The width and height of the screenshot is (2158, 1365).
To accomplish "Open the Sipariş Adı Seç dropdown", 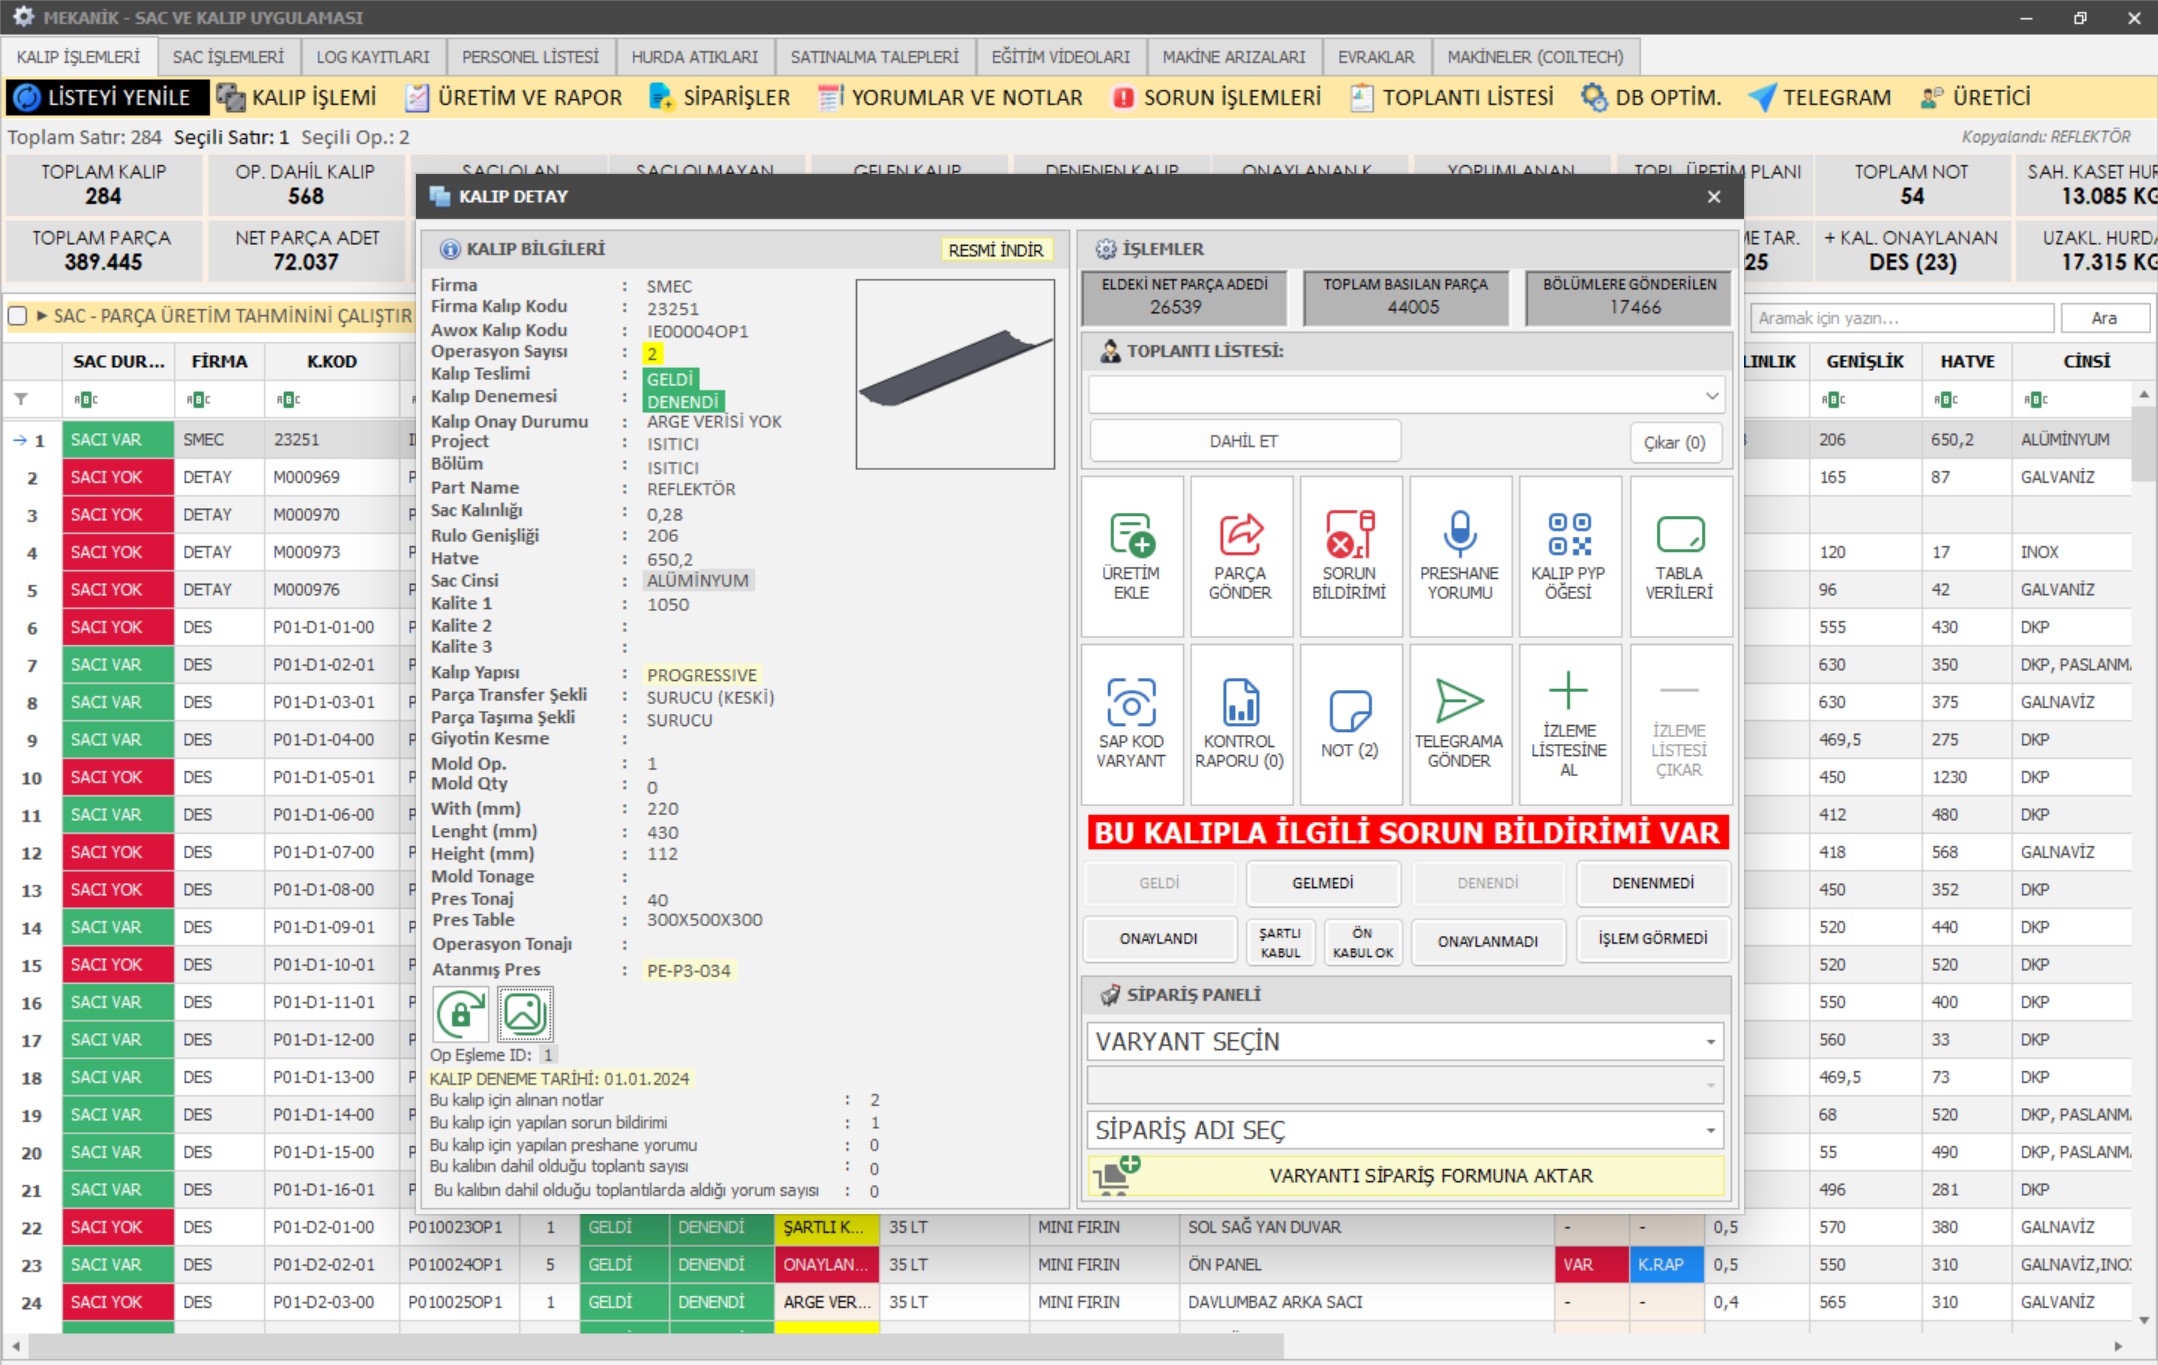I will pyautogui.click(x=1710, y=1131).
